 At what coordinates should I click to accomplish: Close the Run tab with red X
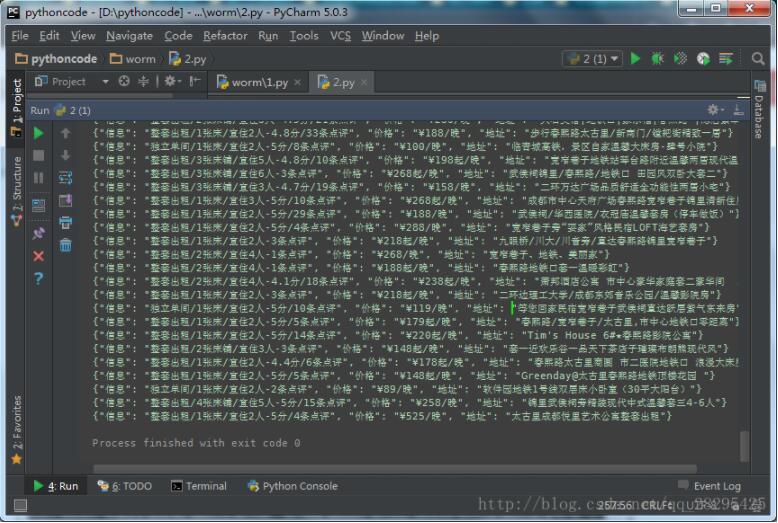pyautogui.click(x=39, y=256)
